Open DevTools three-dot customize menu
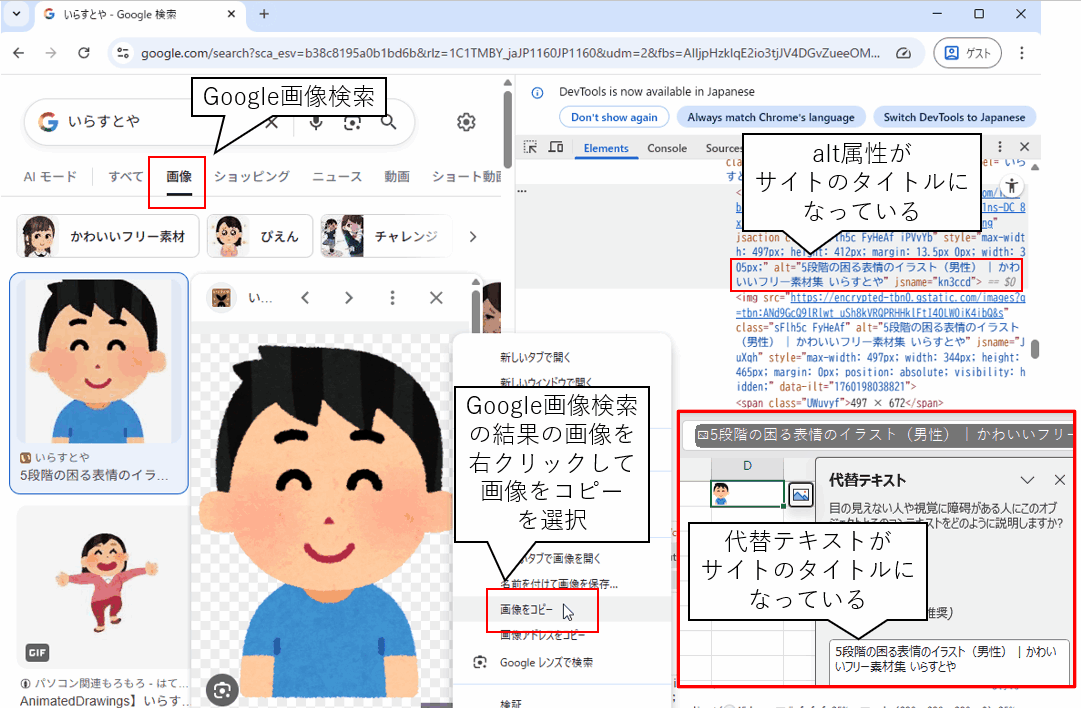This screenshot has height=708, width=1081. [1000, 147]
